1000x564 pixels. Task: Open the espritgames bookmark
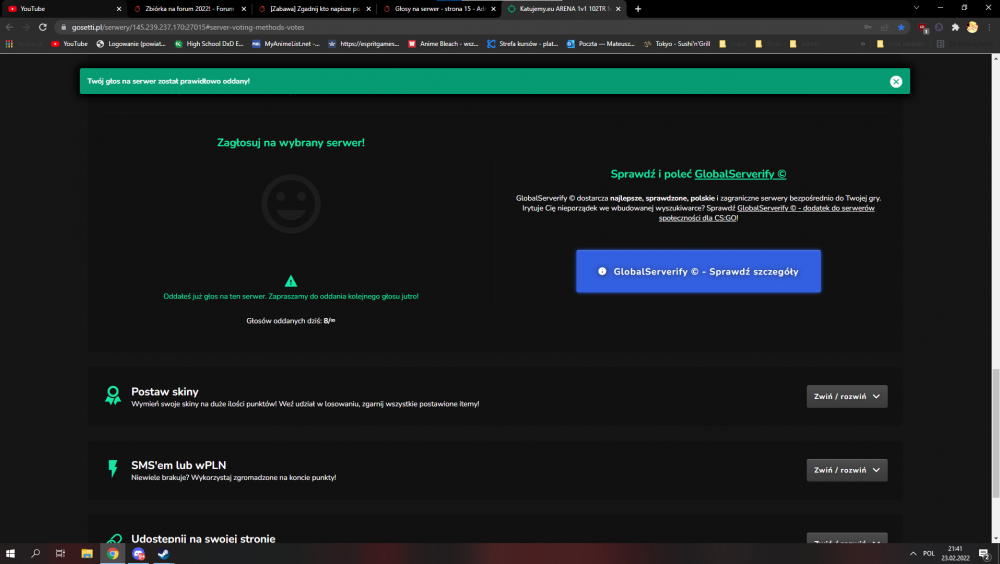pyautogui.click(x=363, y=43)
